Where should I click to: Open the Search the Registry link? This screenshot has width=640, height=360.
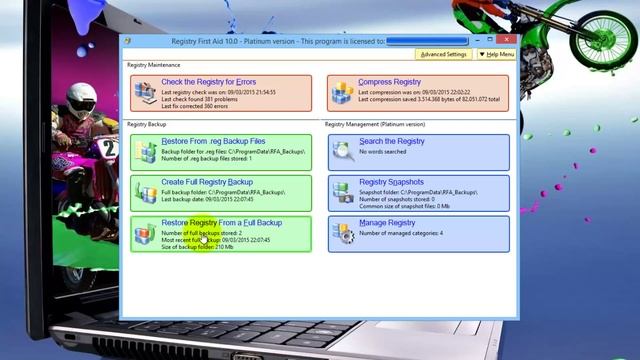pos(392,141)
